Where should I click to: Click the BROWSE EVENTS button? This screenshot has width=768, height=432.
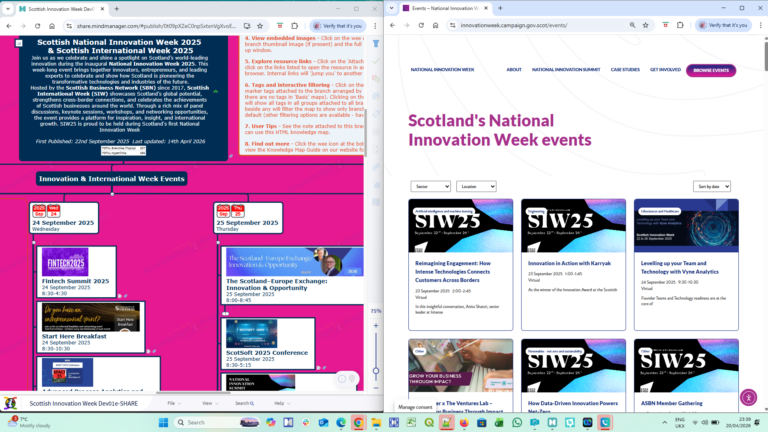[x=711, y=70]
